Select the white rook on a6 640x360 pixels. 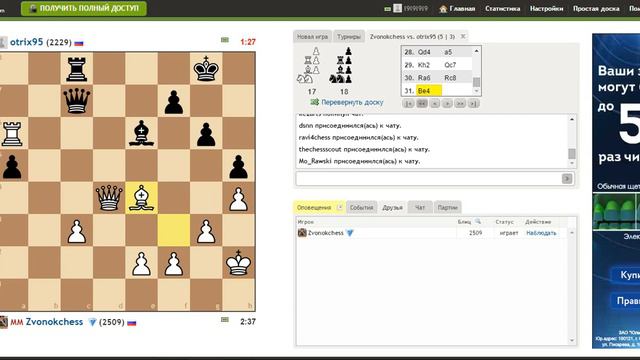tap(12, 133)
